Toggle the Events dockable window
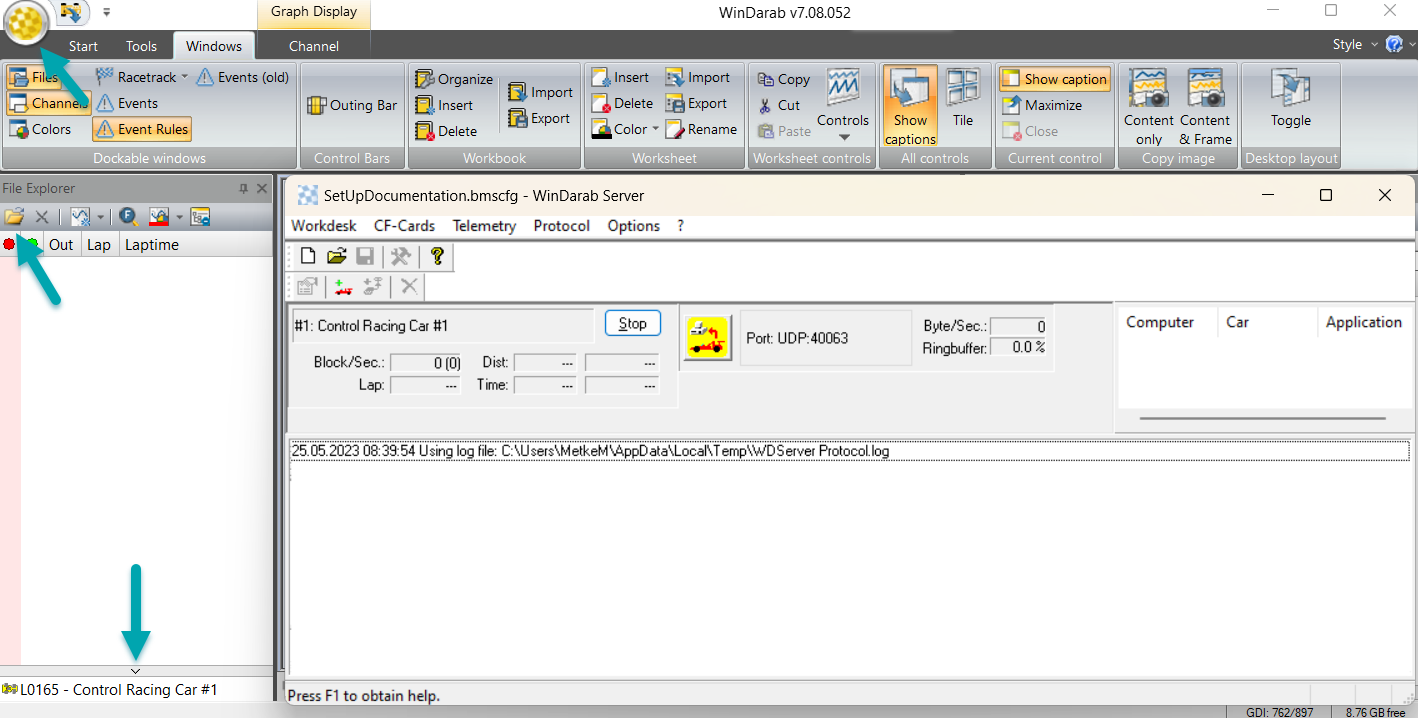The image size is (1418, 718). [x=127, y=103]
